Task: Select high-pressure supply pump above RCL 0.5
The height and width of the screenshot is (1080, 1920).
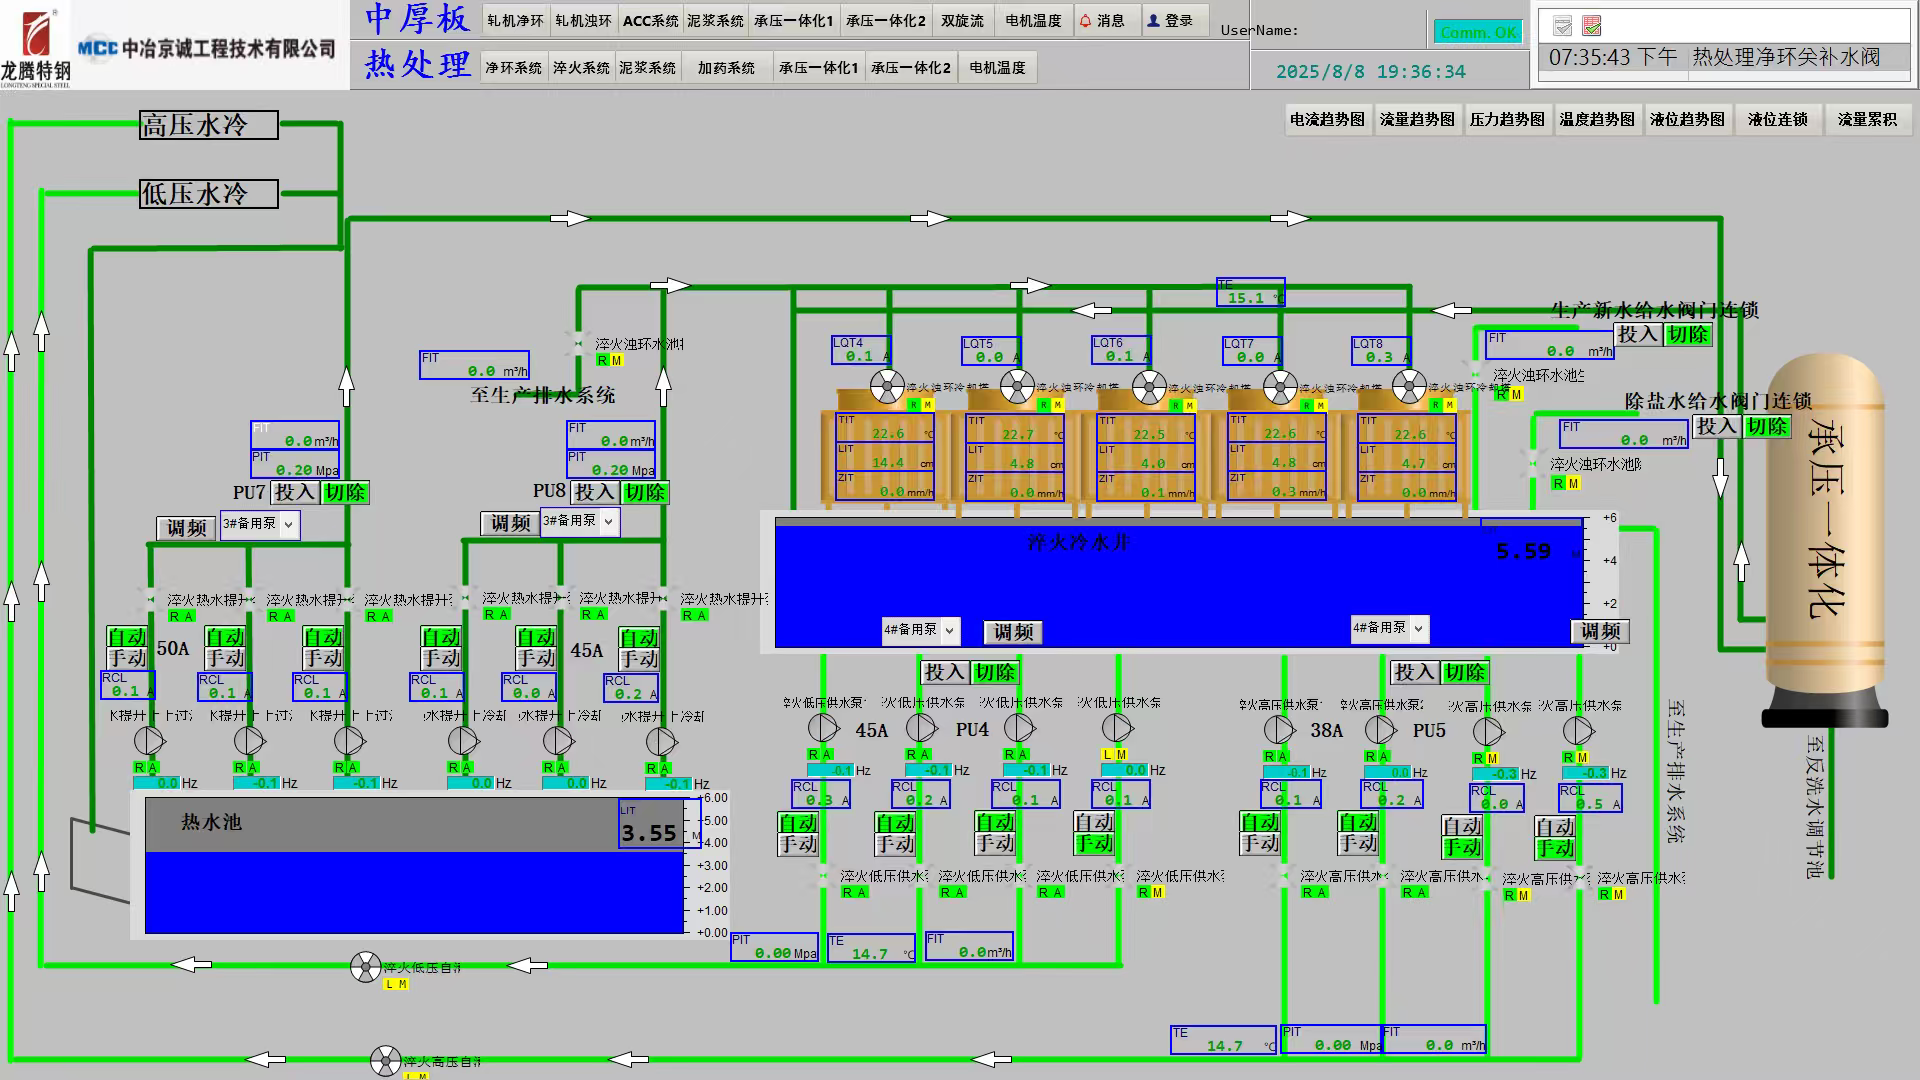Action: pyautogui.click(x=1578, y=731)
